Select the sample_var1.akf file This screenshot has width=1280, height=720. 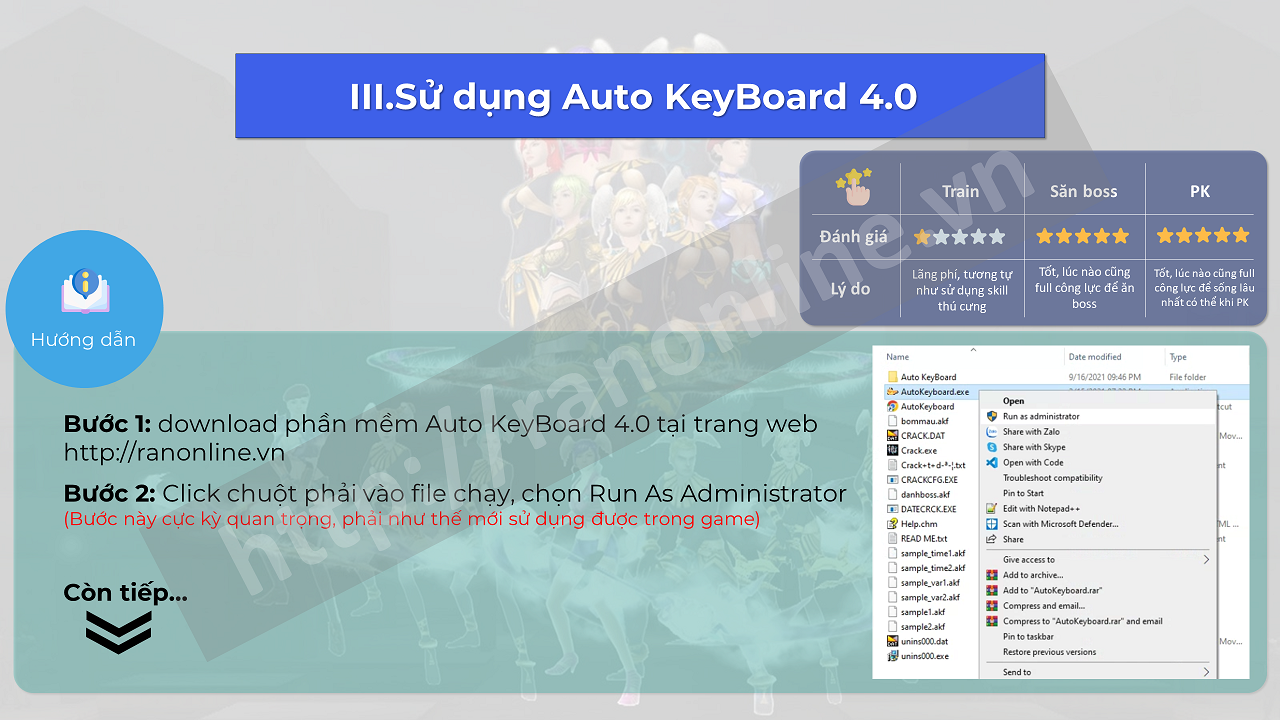930,583
